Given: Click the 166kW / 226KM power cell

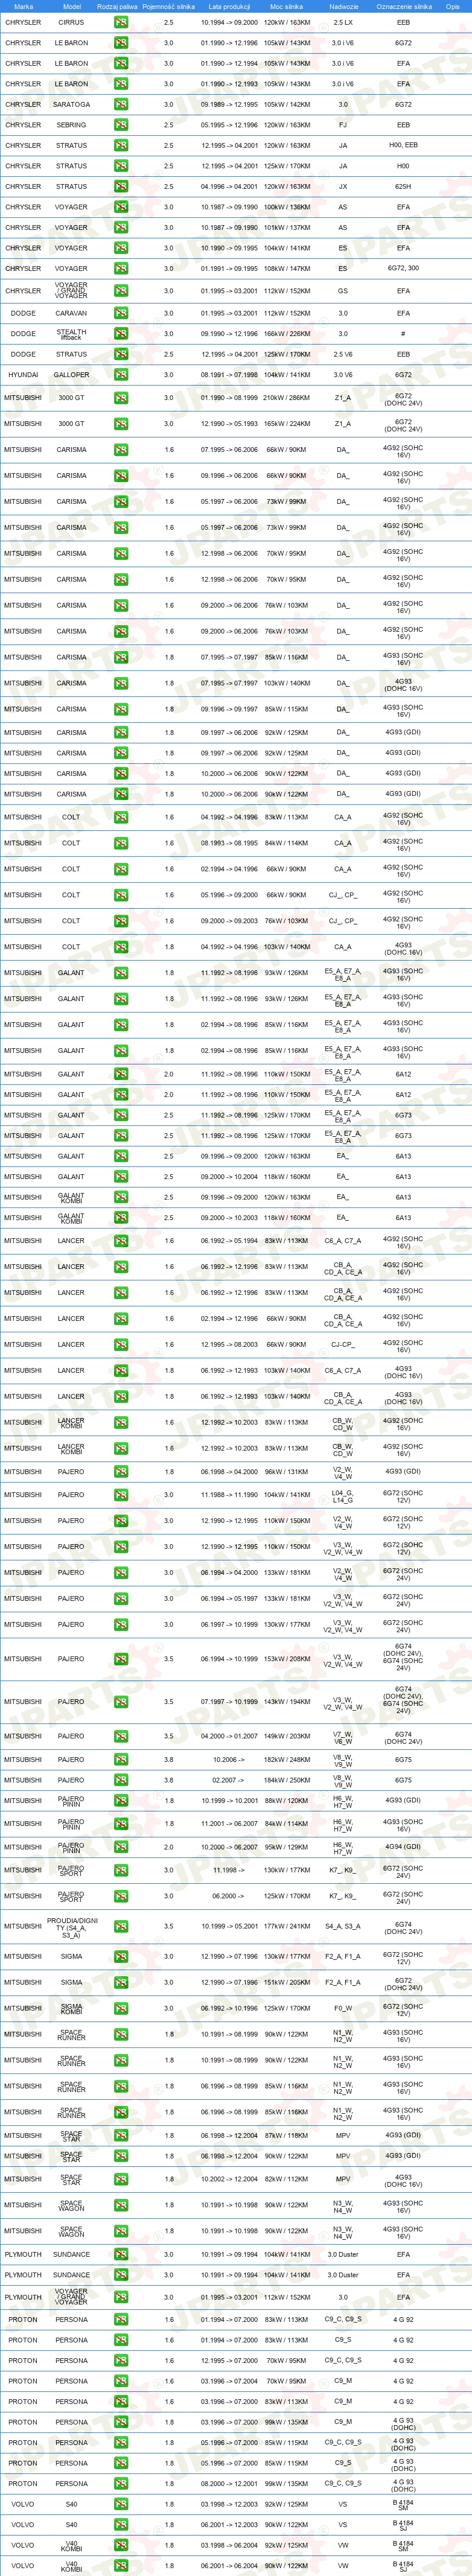Looking at the screenshot, I should coord(287,334).
